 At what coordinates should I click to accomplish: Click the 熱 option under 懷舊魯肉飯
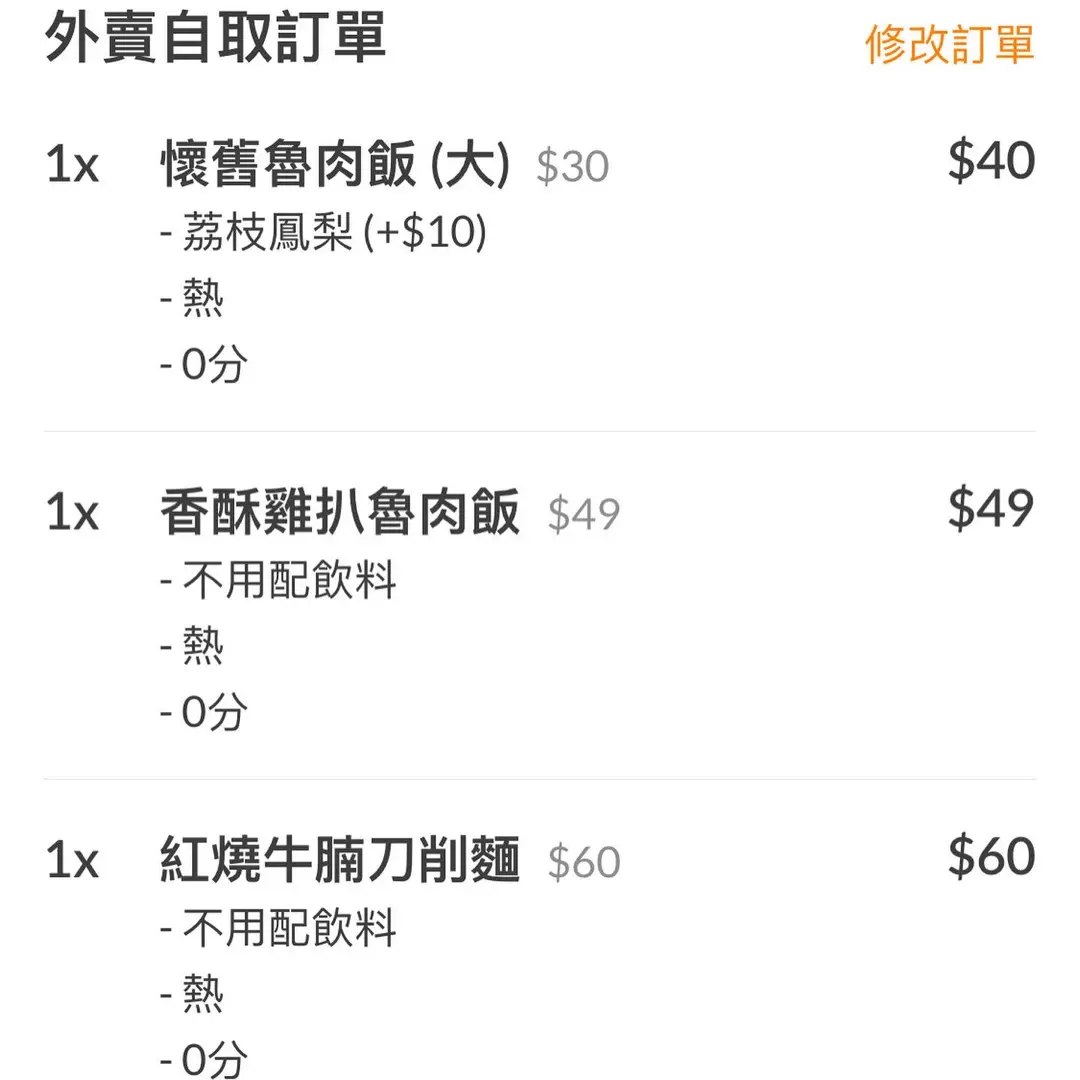point(202,299)
